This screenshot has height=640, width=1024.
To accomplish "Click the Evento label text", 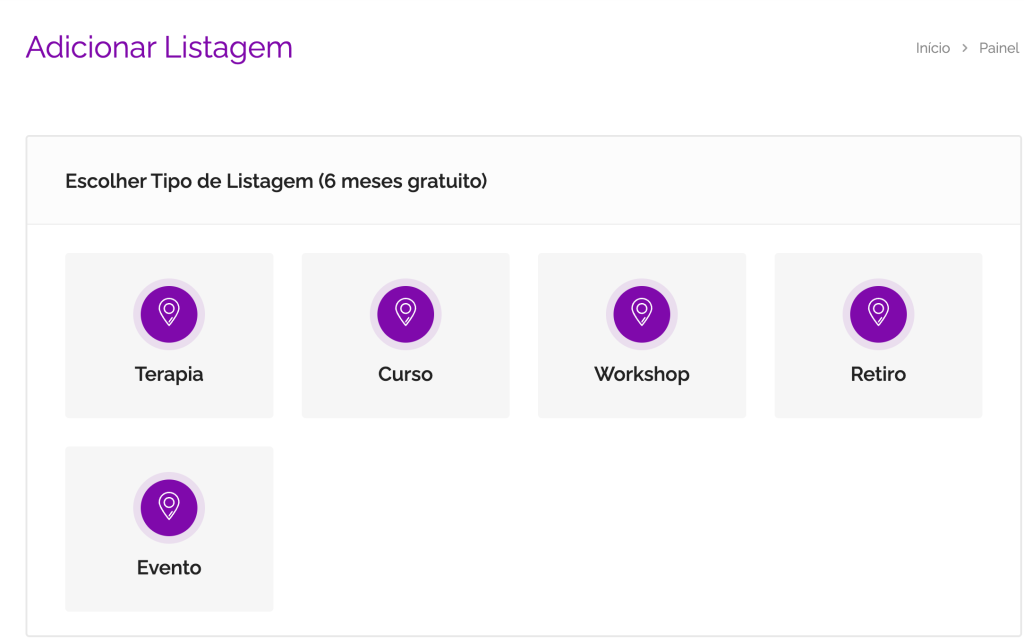I will coord(169,568).
